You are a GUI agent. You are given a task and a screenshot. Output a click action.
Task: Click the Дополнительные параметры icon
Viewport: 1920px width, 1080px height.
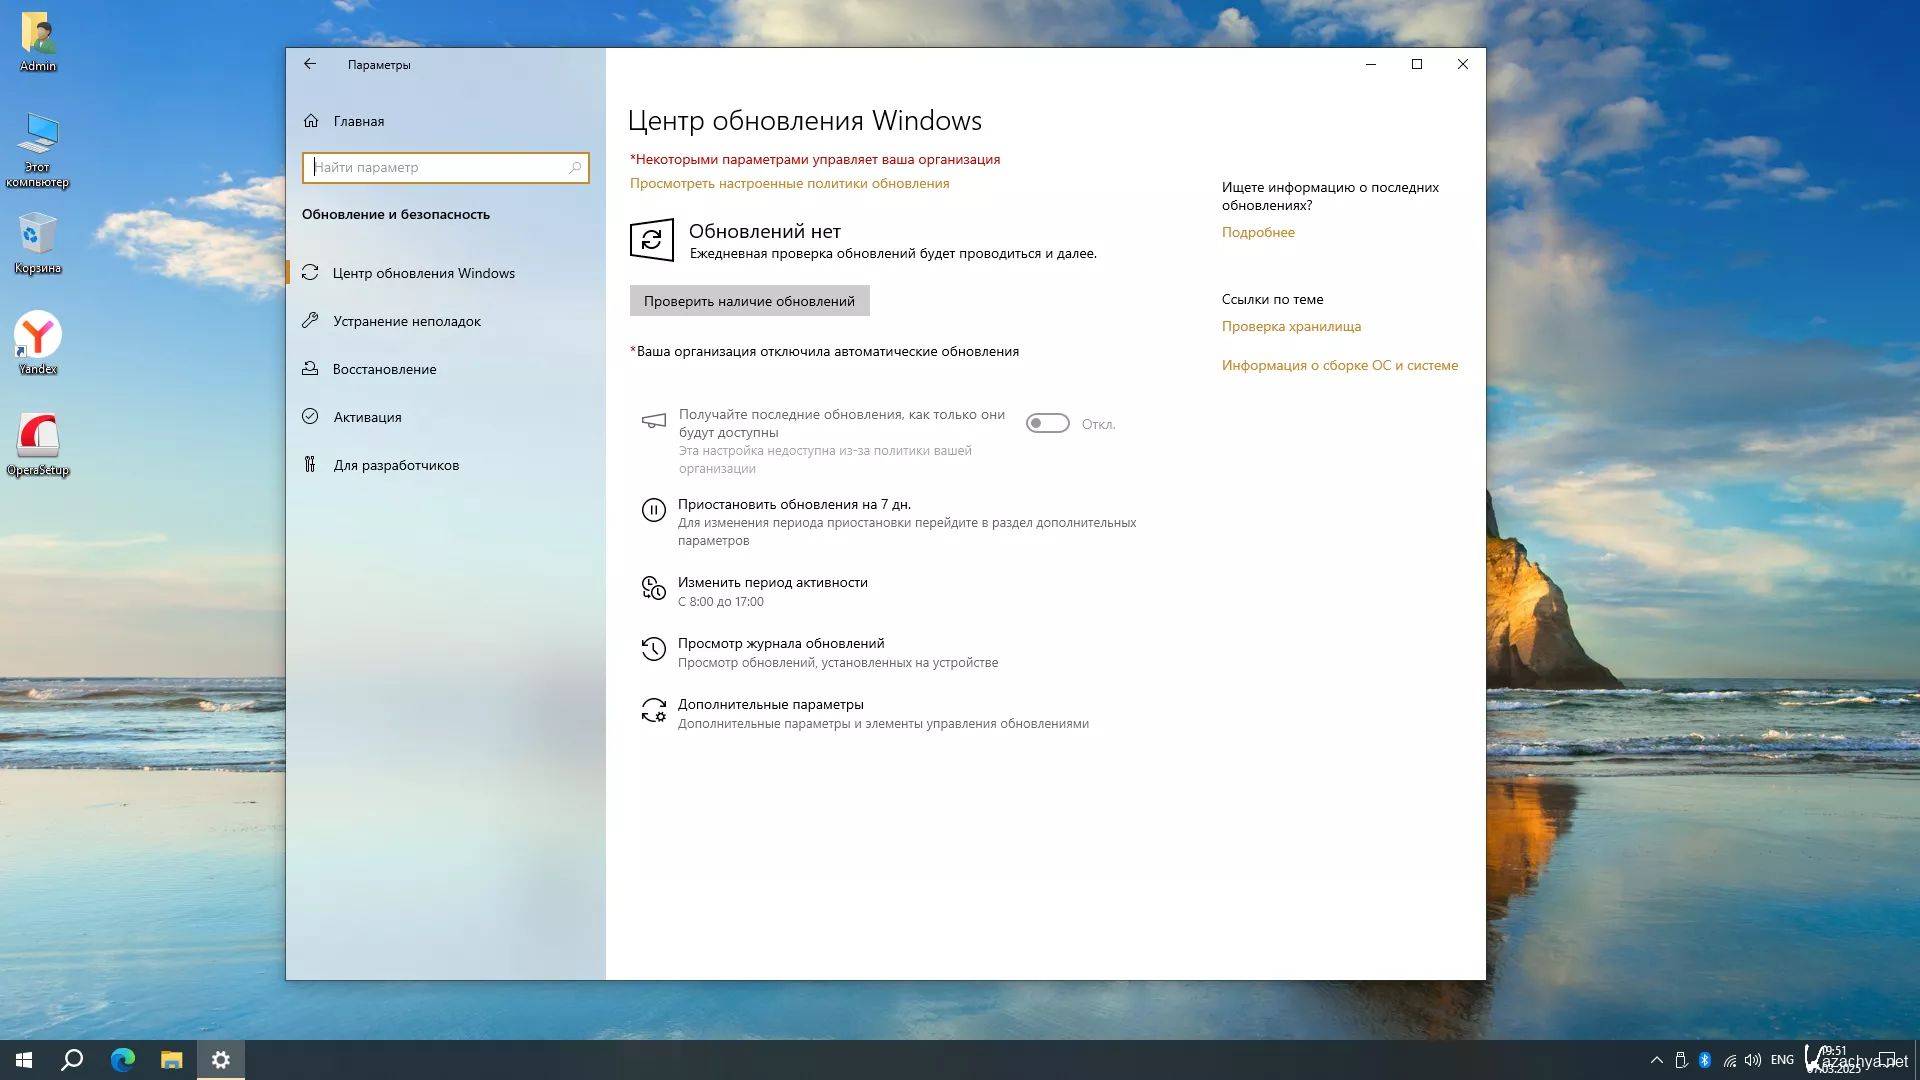(x=653, y=711)
